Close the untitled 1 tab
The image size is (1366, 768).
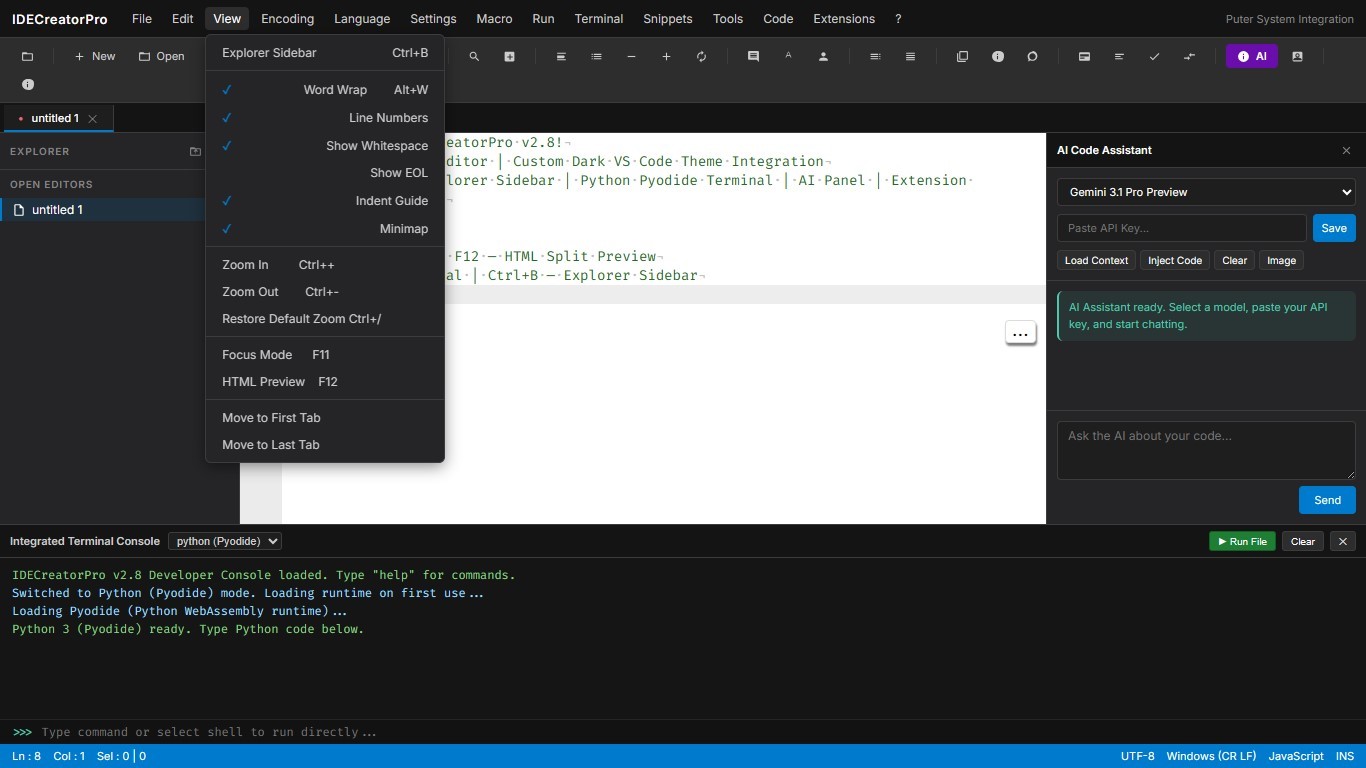click(93, 119)
